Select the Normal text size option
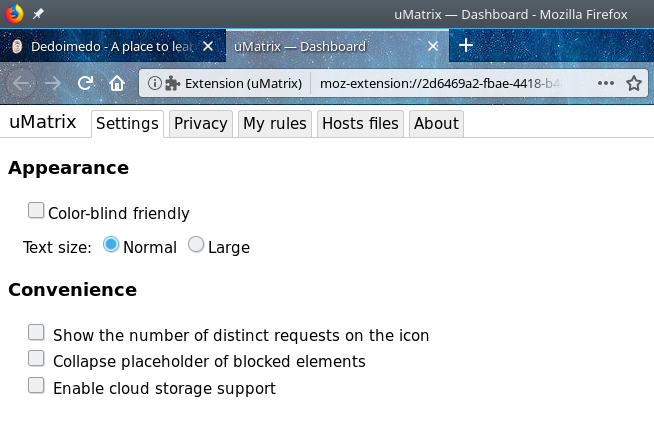 click(111, 244)
